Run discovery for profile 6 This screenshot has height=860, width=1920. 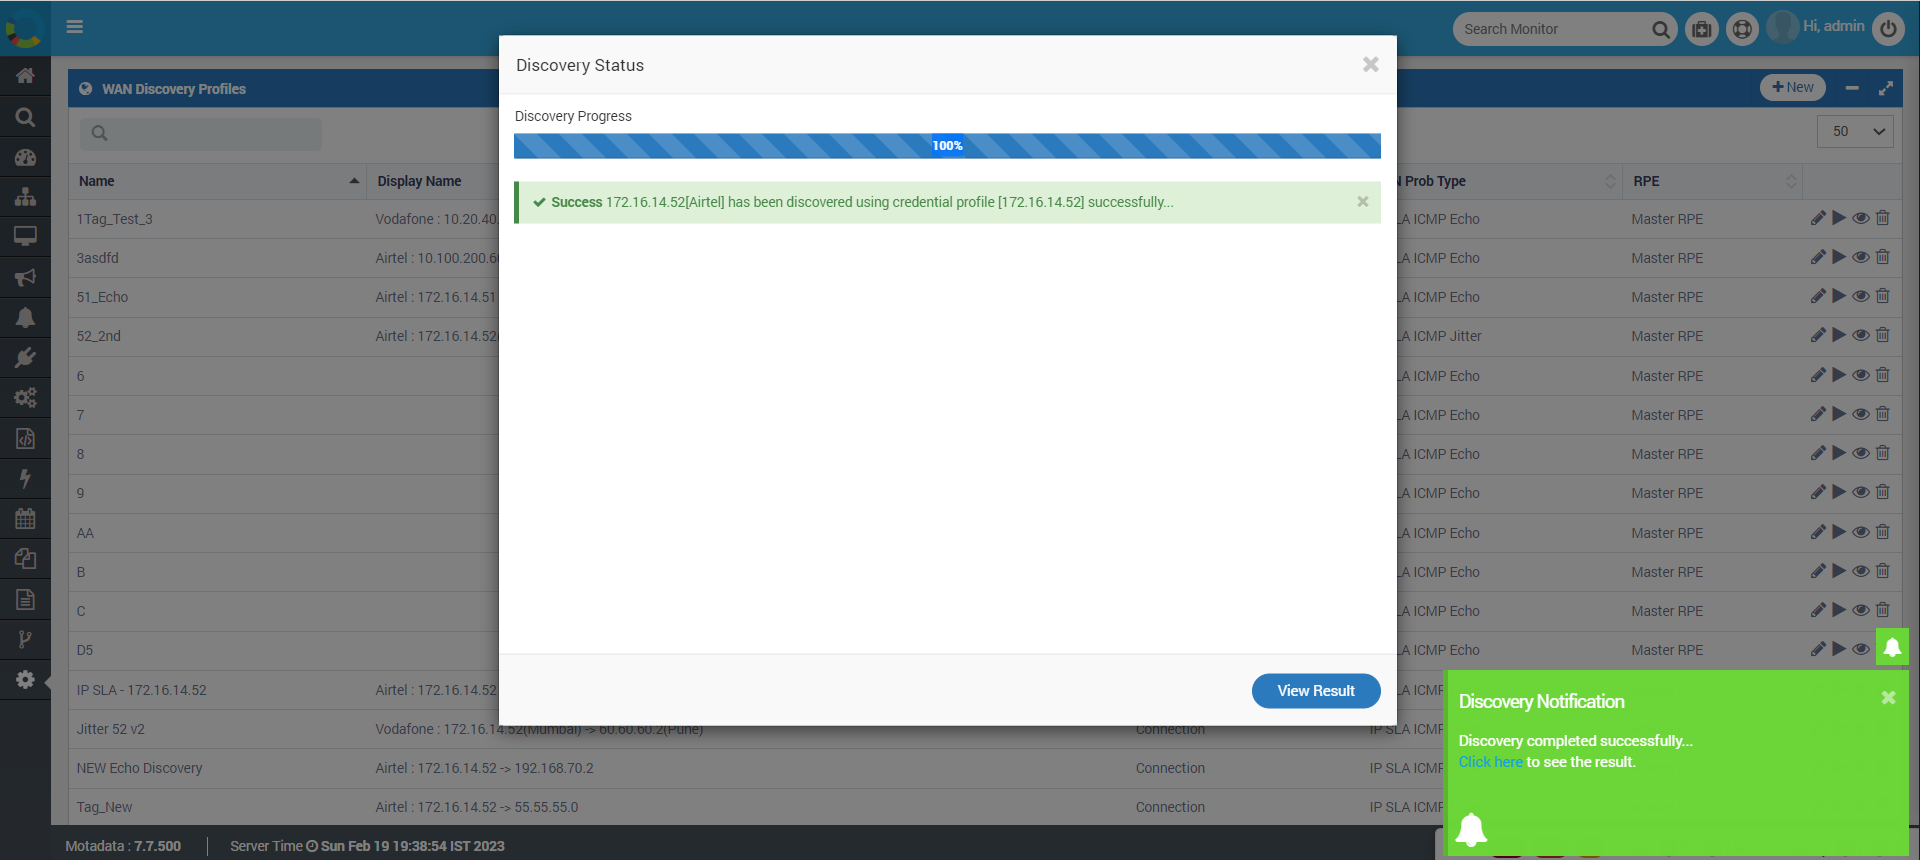pyautogui.click(x=1839, y=375)
